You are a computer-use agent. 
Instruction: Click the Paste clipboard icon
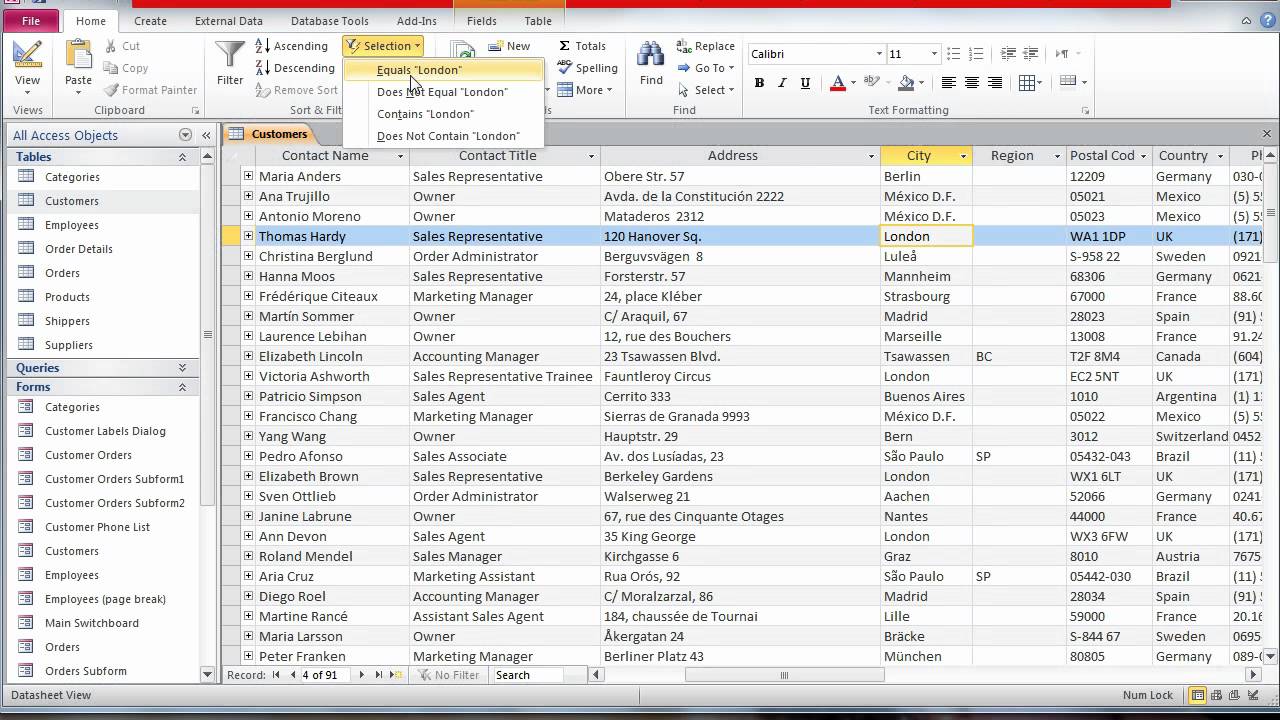click(x=78, y=55)
